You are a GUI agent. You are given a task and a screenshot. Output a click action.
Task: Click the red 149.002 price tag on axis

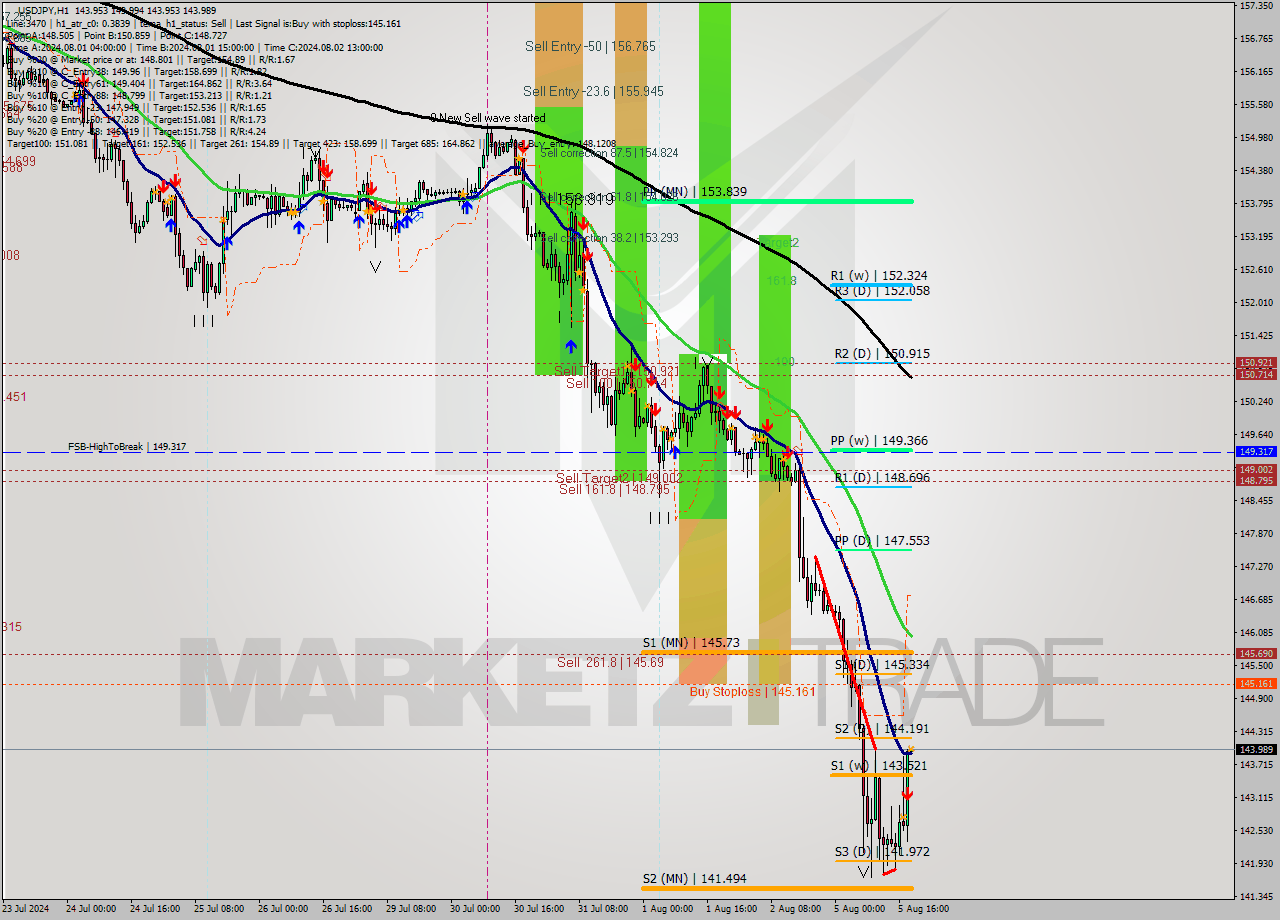1256,469
